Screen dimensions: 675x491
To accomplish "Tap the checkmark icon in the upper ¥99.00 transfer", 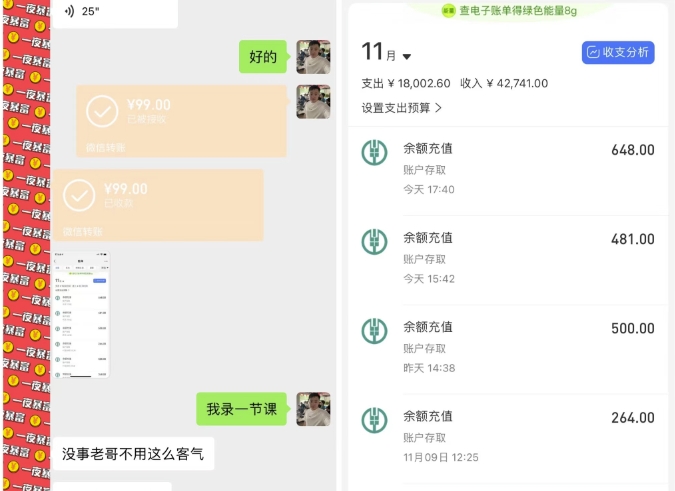I will (x=102, y=112).
